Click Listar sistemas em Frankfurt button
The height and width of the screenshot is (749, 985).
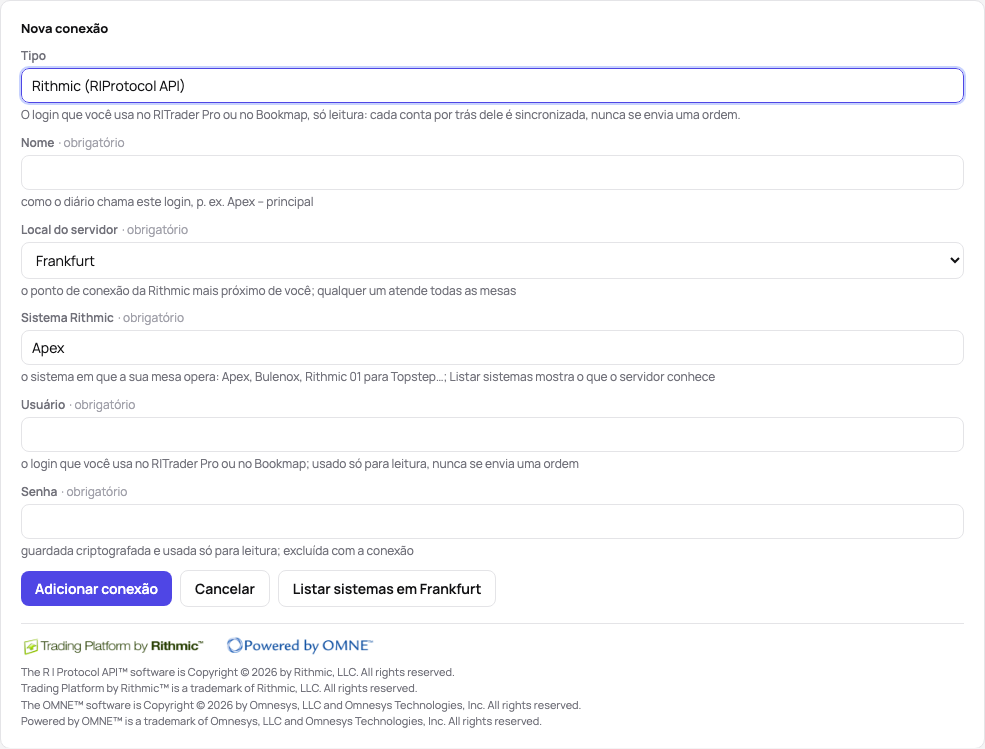coord(387,589)
